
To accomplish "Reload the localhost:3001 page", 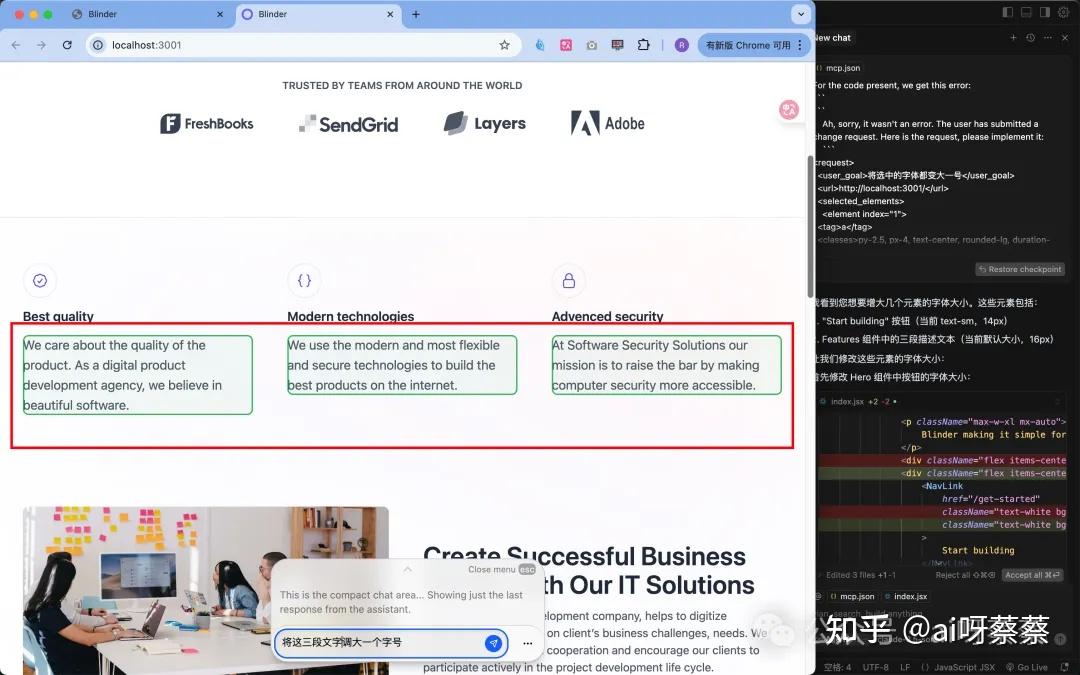I will pyautogui.click(x=65, y=45).
